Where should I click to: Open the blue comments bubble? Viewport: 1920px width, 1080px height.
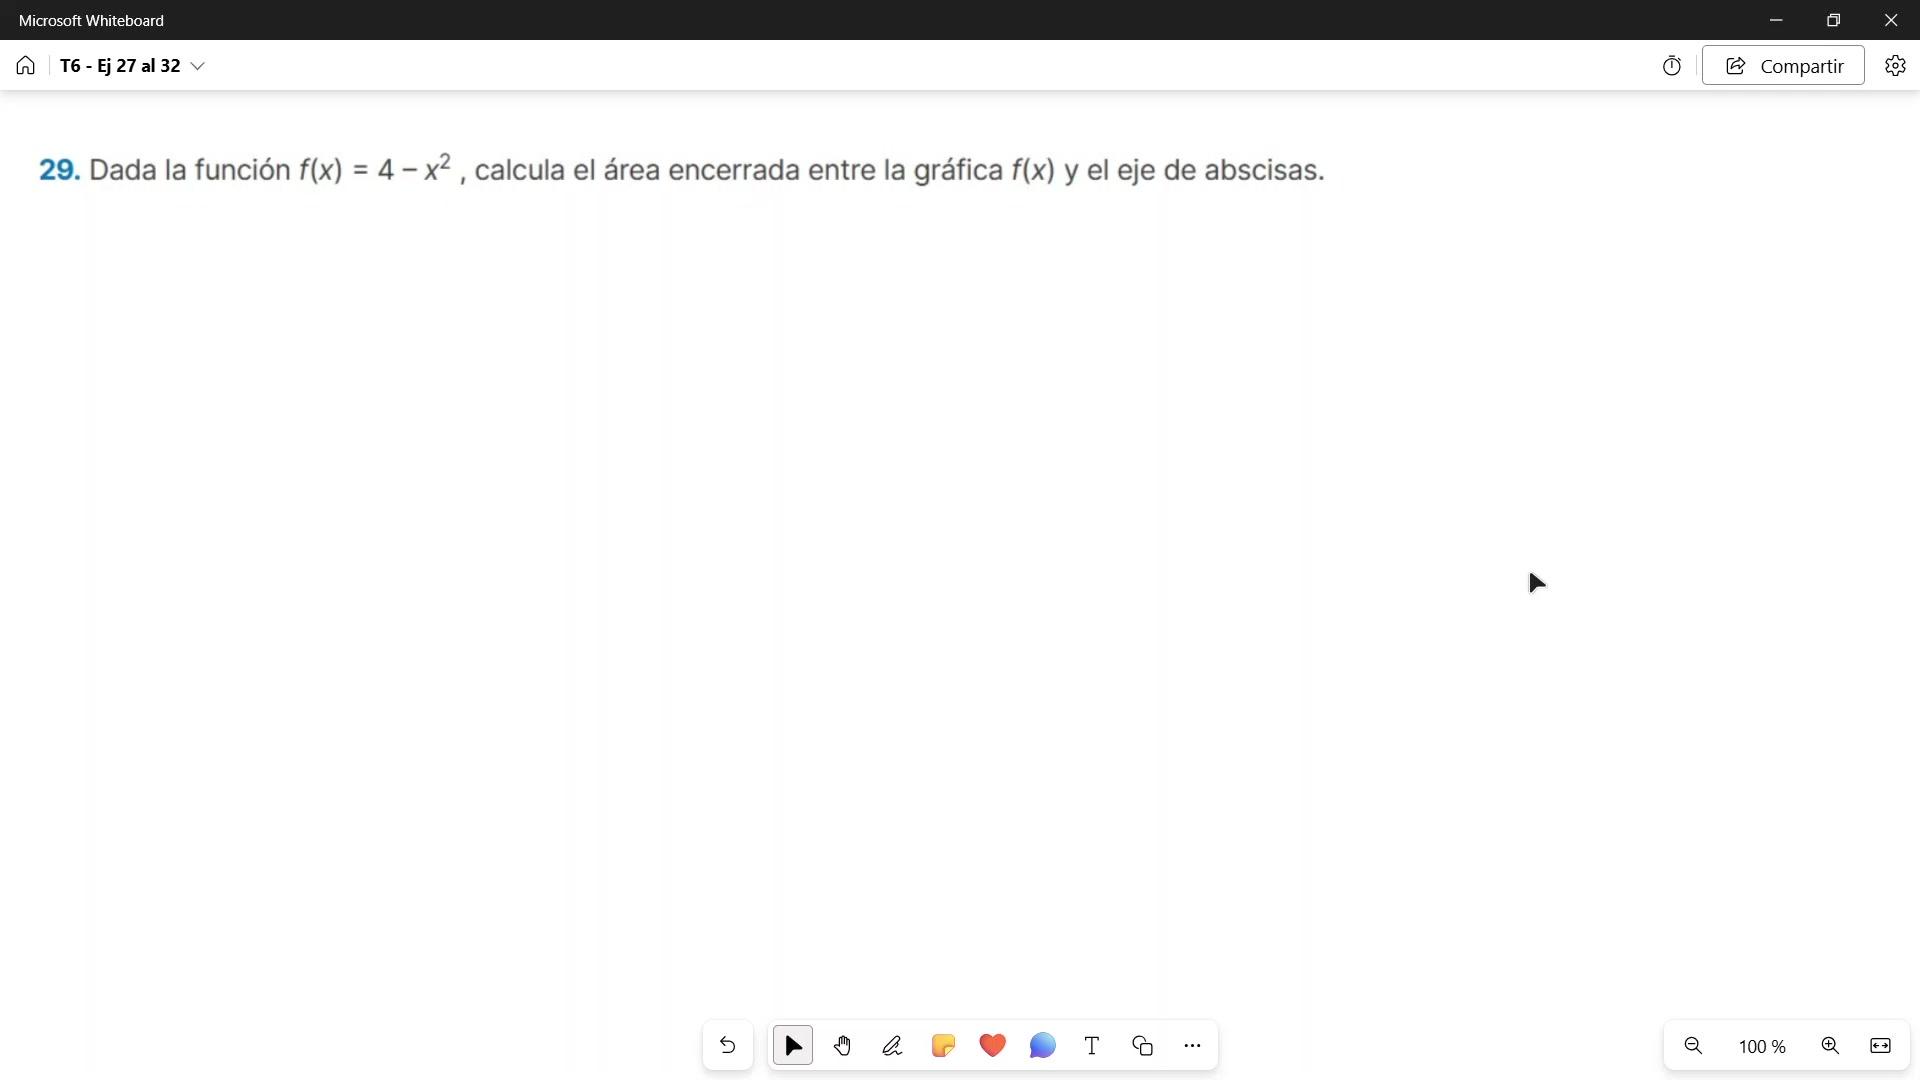tap(1042, 1046)
